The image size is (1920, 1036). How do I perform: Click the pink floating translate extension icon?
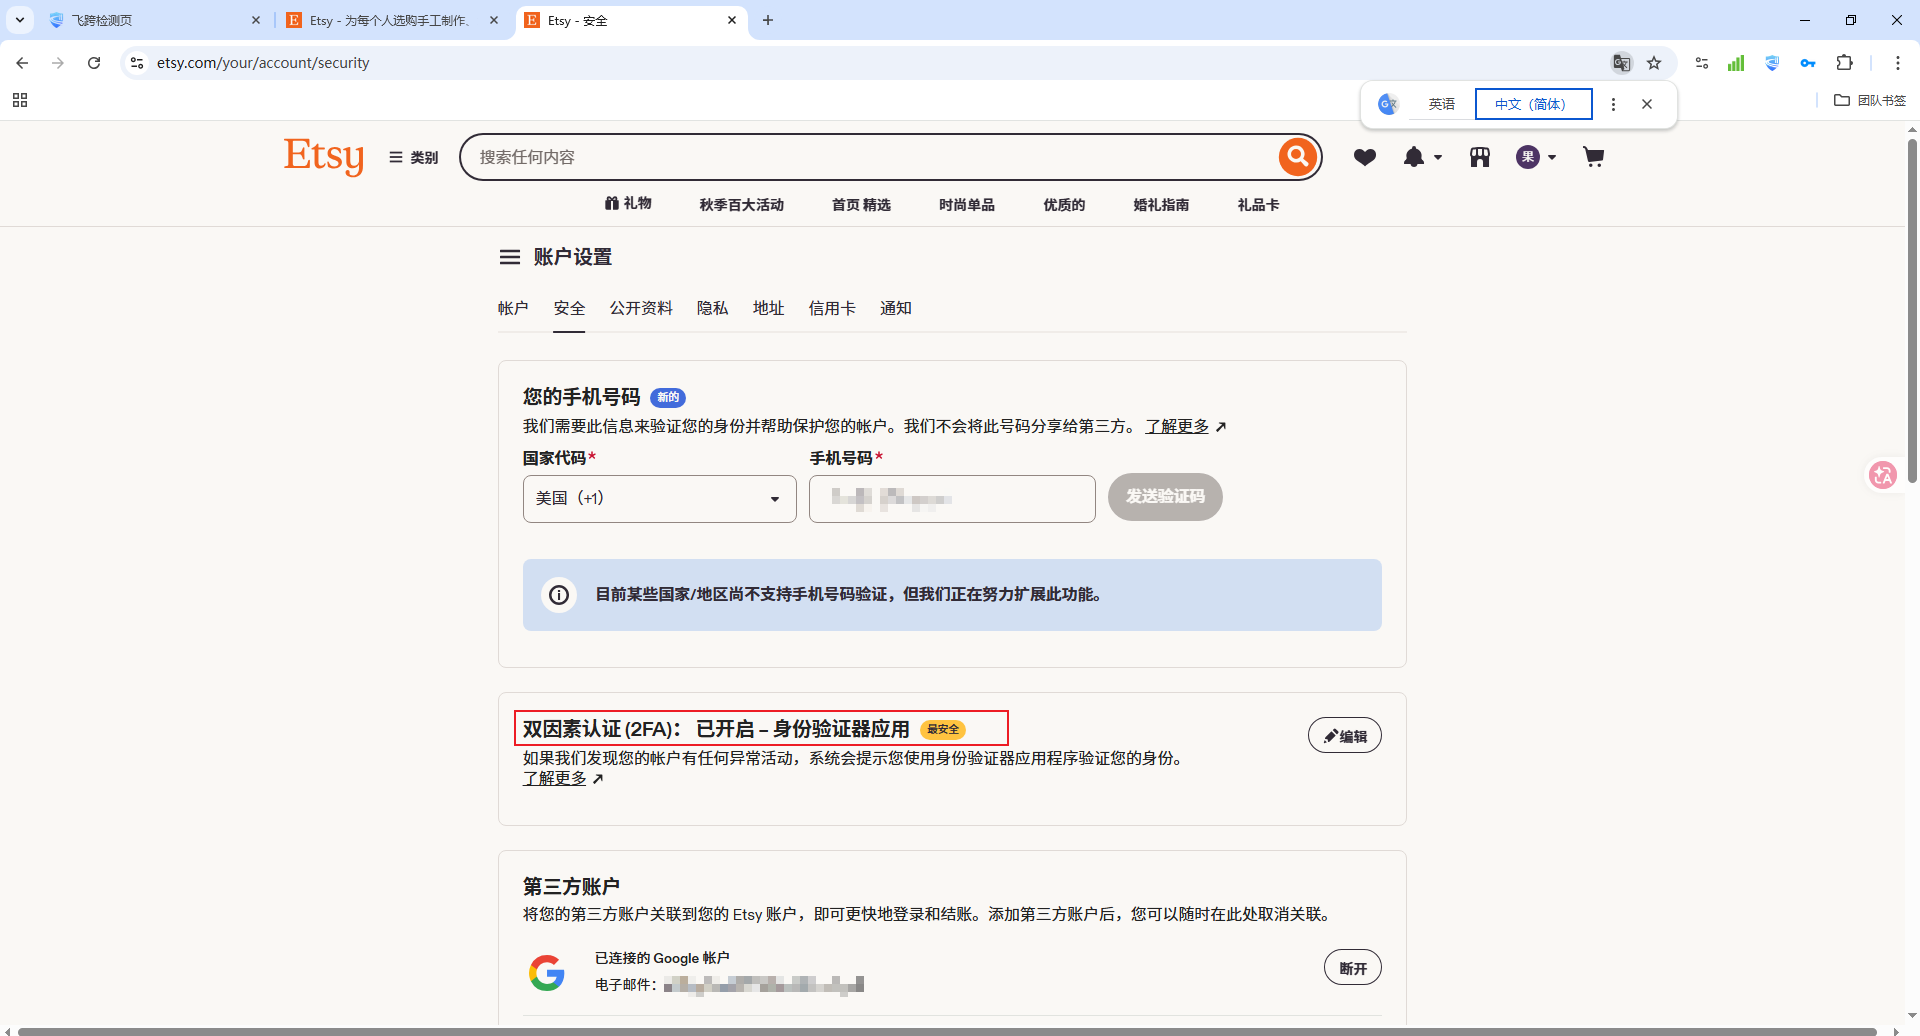point(1883,475)
